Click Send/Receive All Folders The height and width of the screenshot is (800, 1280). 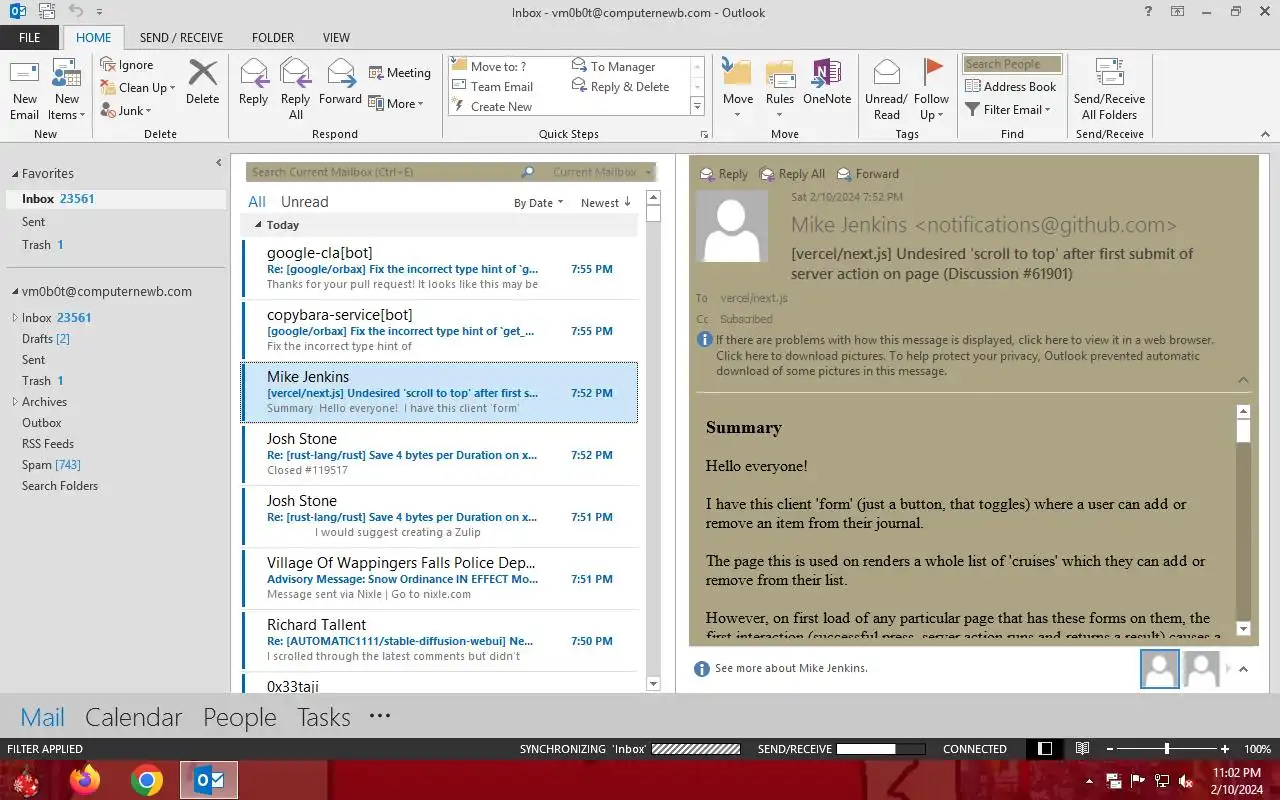pyautogui.click(x=1109, y=90)
